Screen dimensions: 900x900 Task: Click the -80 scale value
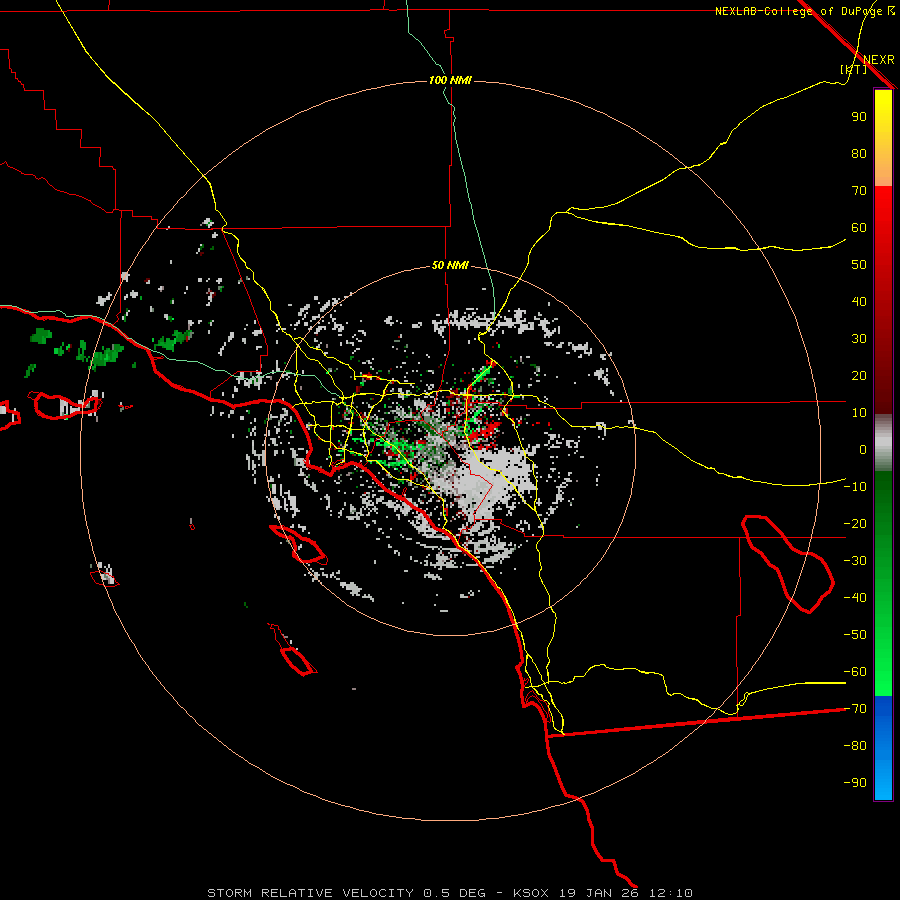855,746
